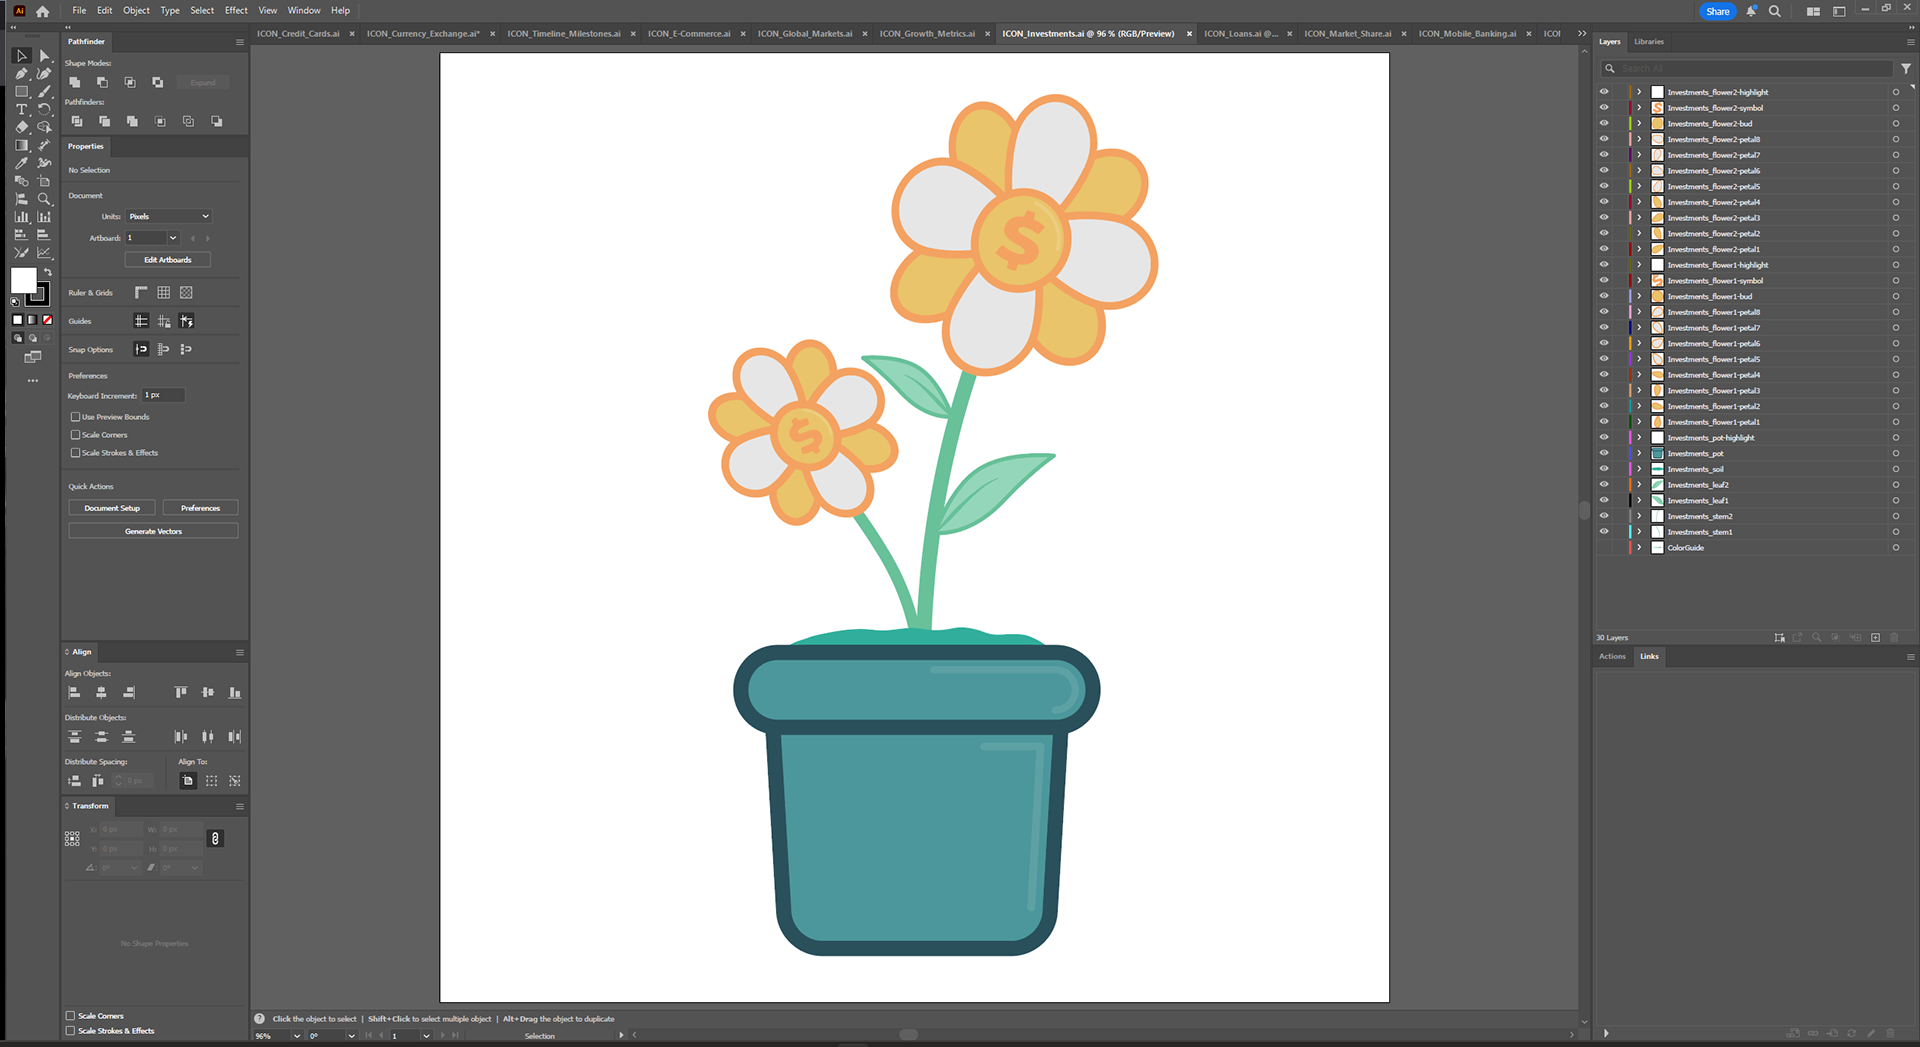This screenshot has width=1920, height=1047.
Task: Hide the Investments_flower2-highlight layer
Action: coord(1604,92)
